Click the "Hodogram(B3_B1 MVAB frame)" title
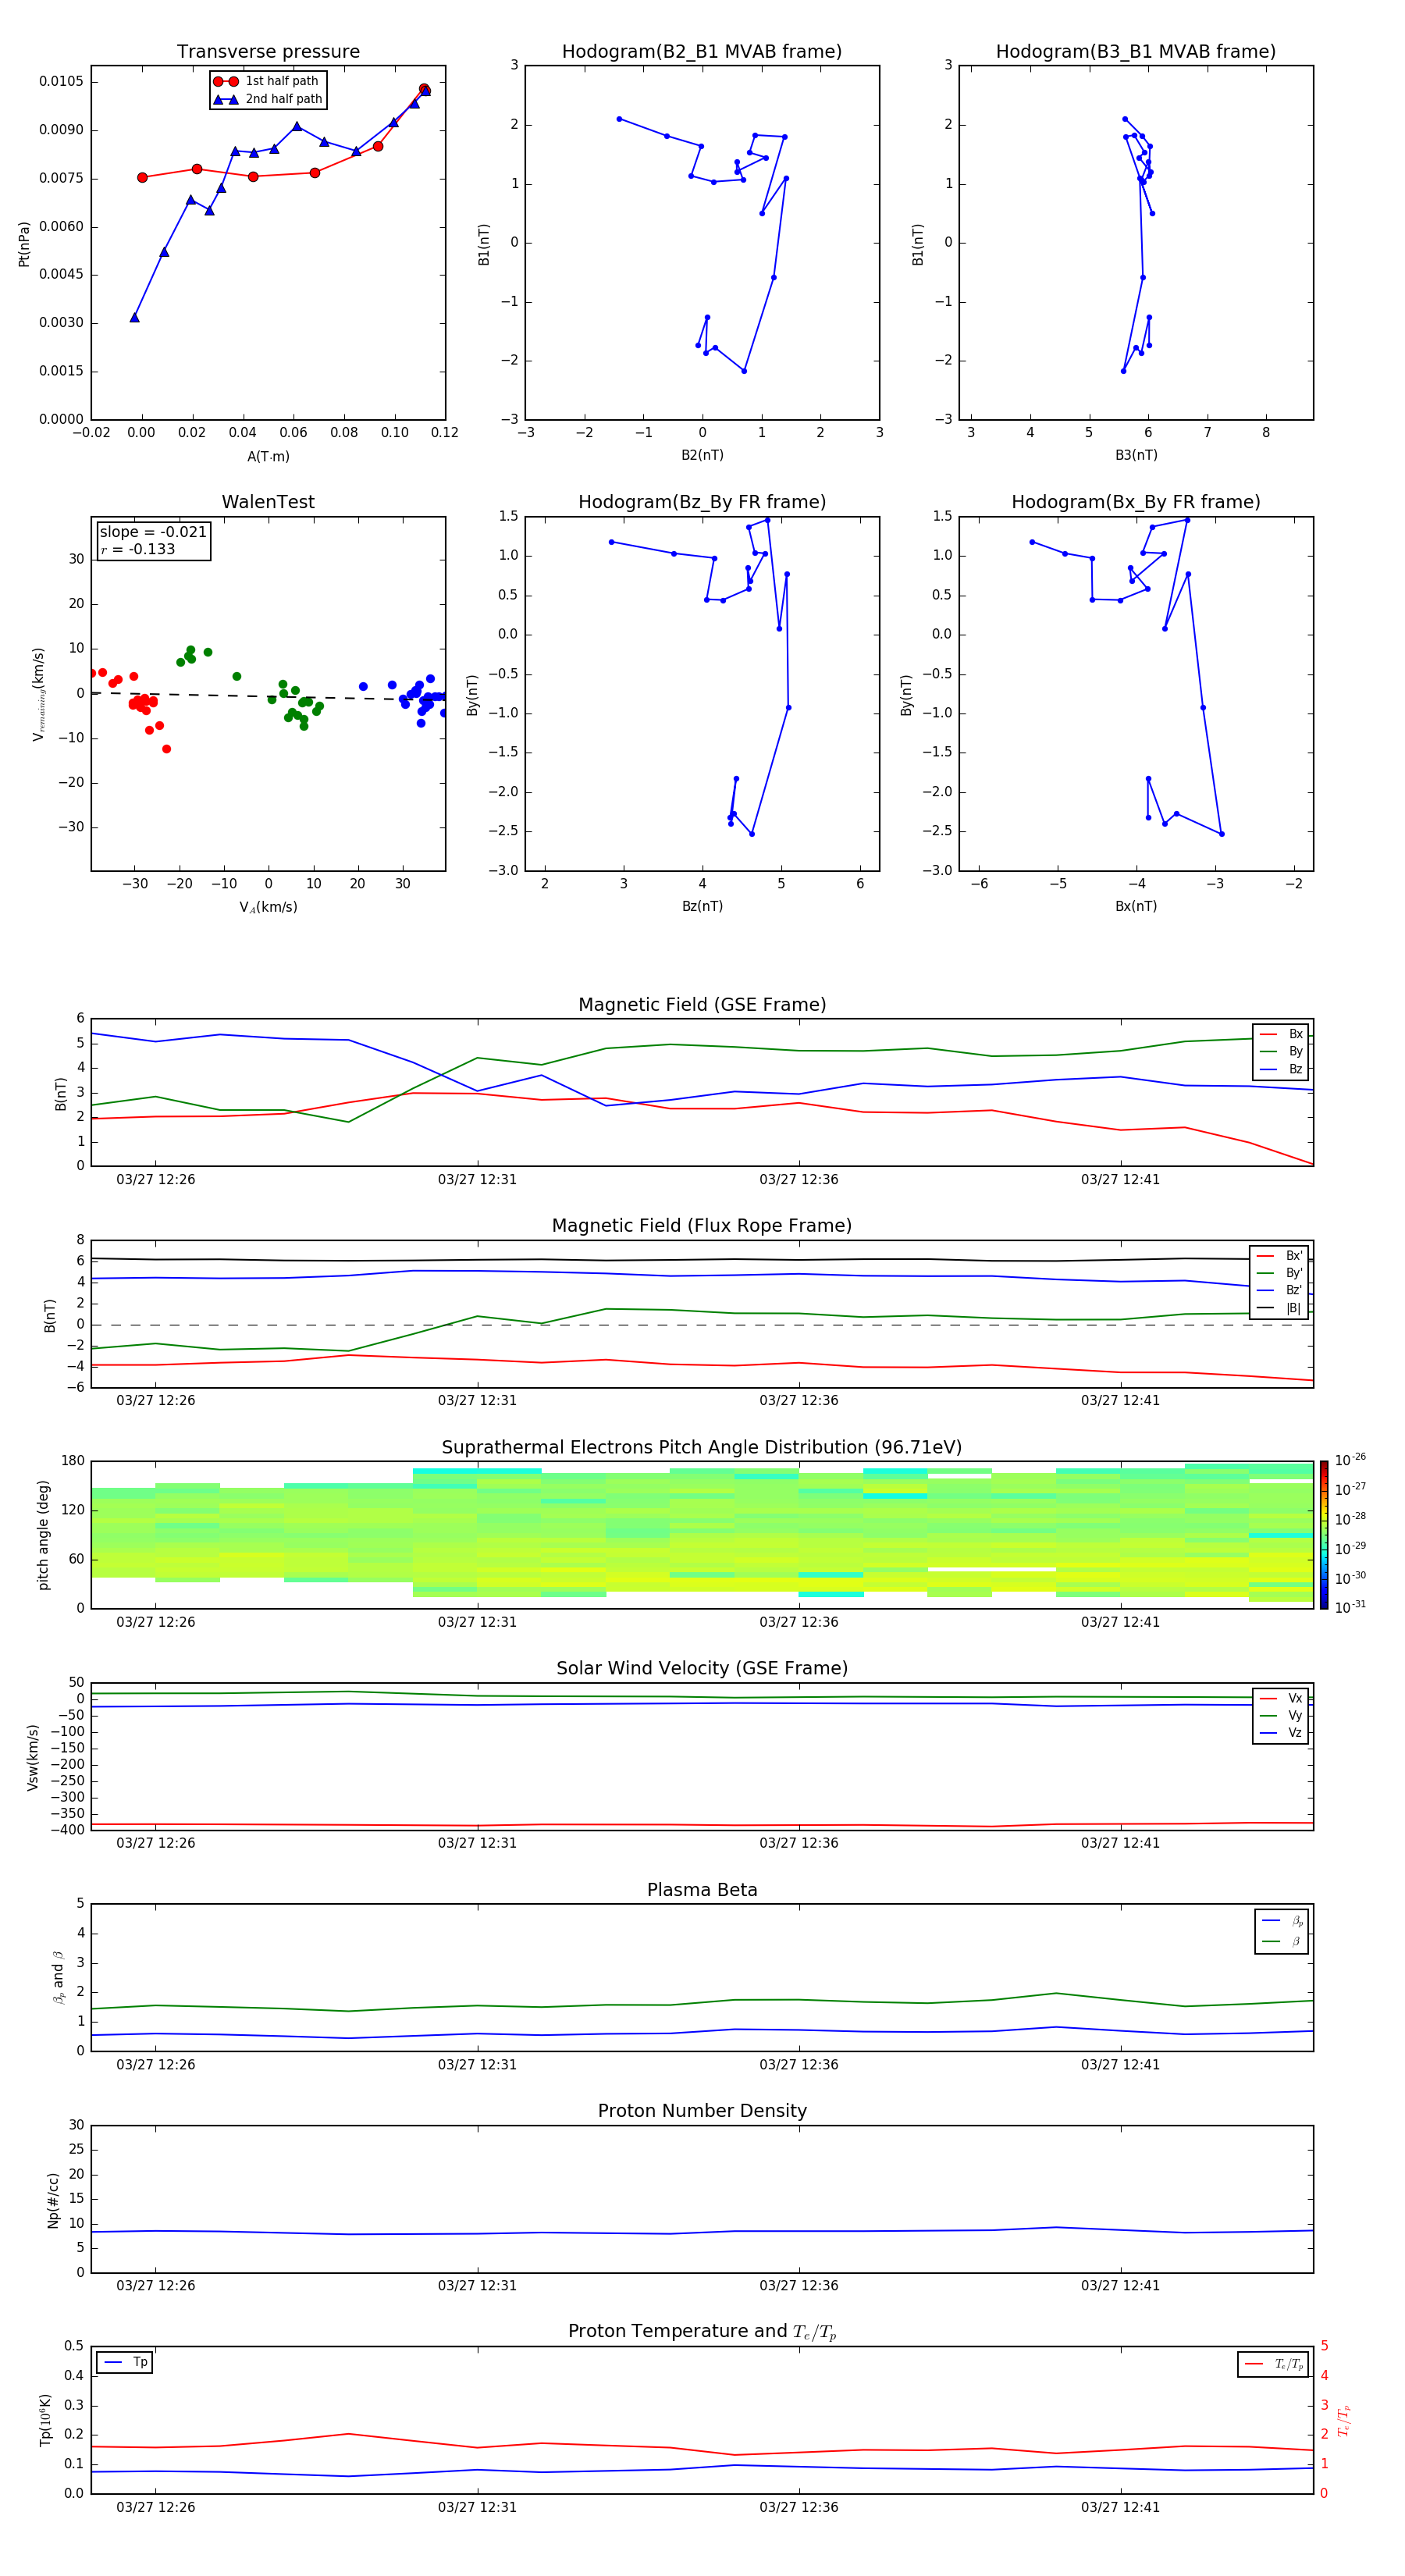 pos(1135,52)
